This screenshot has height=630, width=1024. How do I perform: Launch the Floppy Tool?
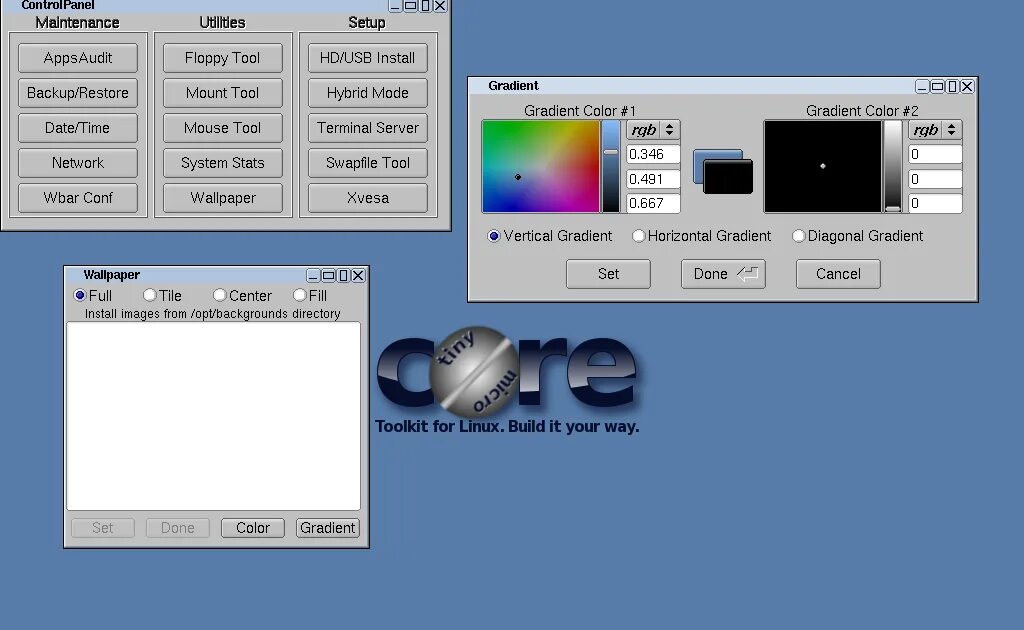223,58
